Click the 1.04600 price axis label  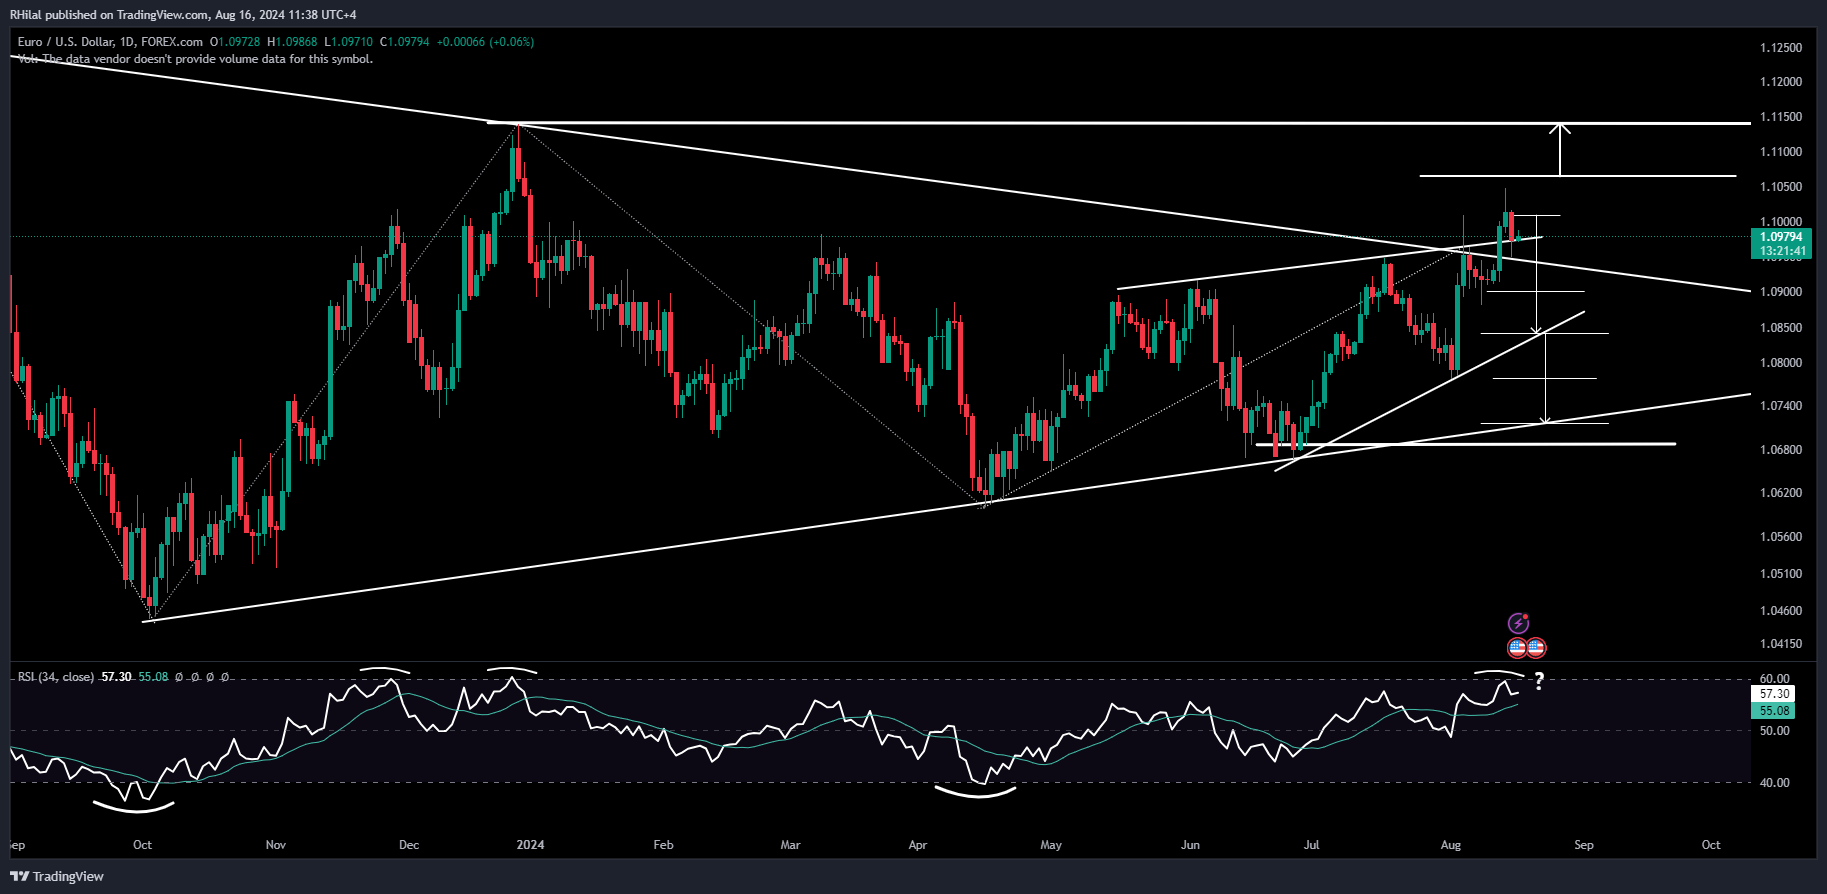pyautogui.click(x=1781, y=611)
